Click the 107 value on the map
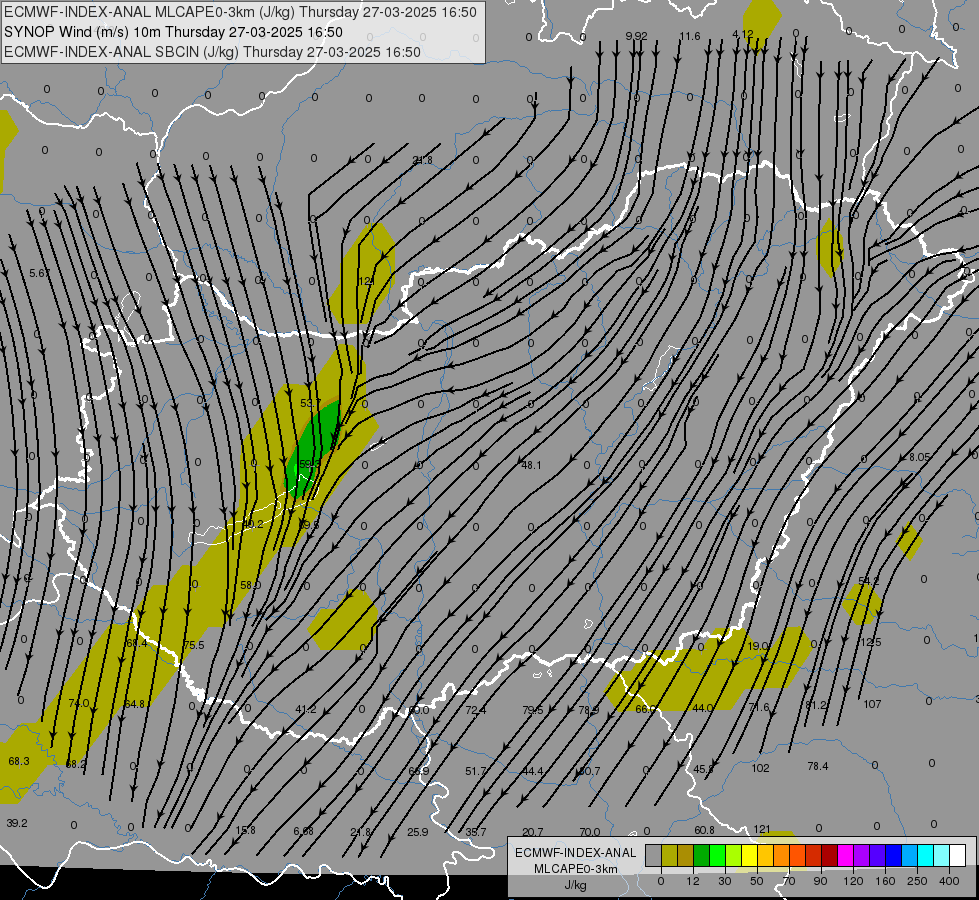The height and width of the screenshot is (900, 979). (x=872, y=704)
